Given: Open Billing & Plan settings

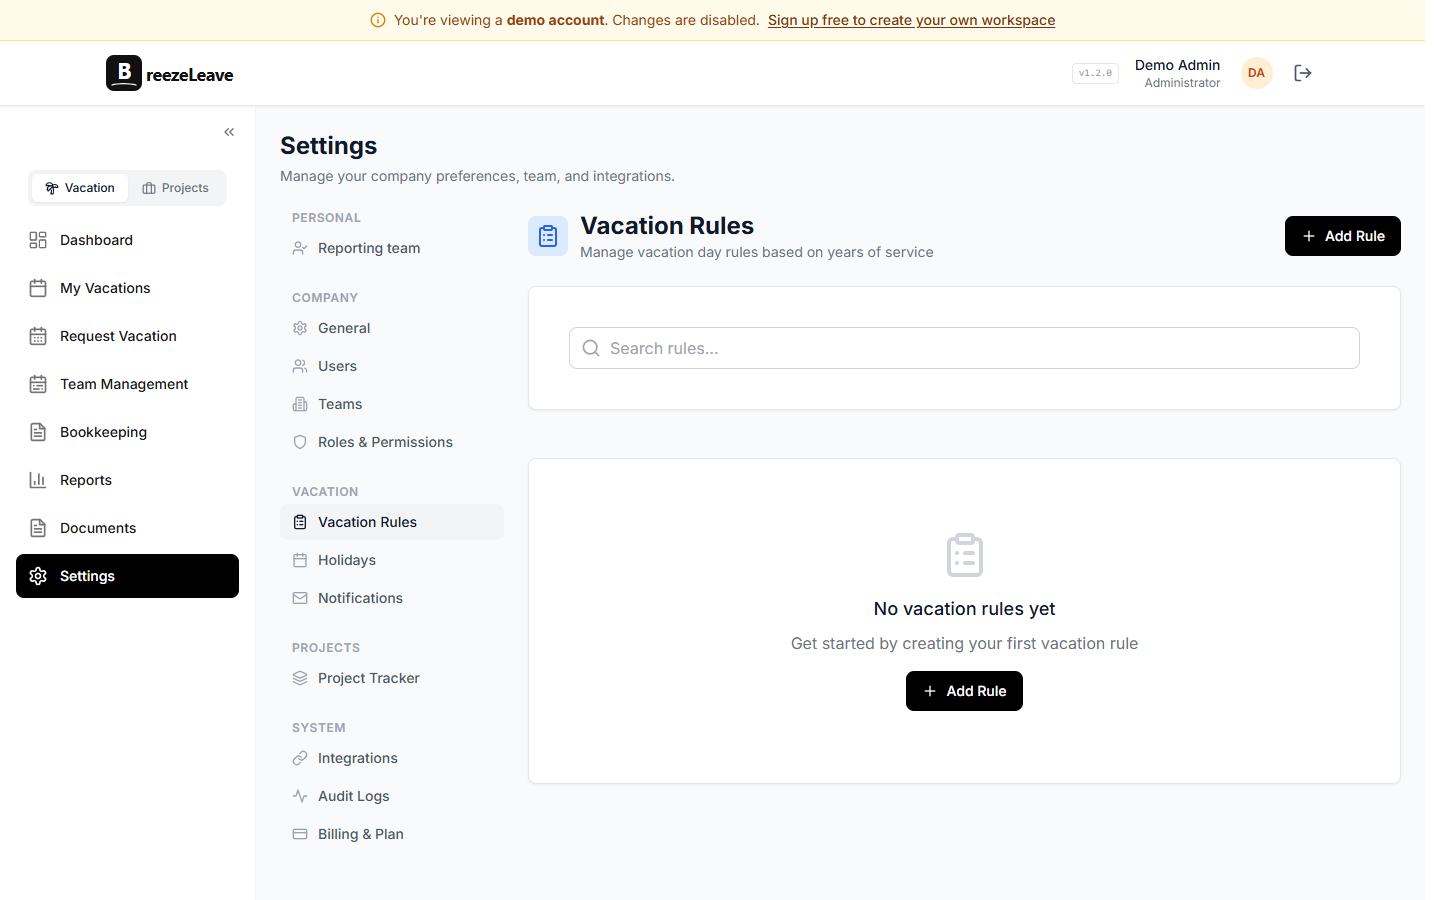Looking at the screenshot, I should point(392,834).
